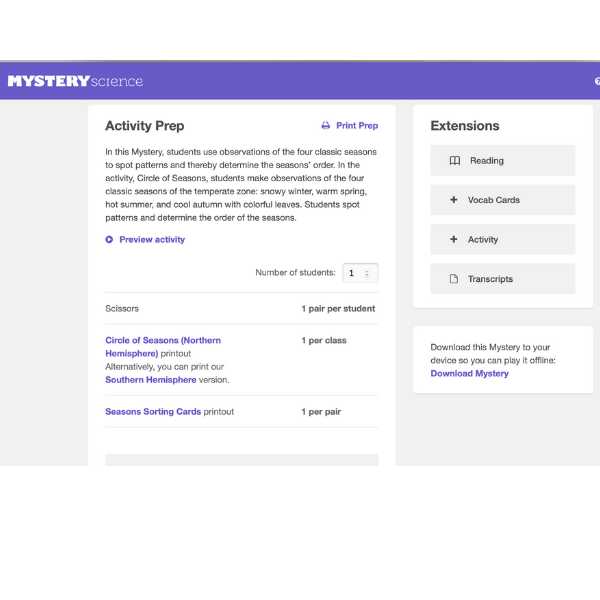Click the plus icon beside Vocab Cards

pos(454,200)
